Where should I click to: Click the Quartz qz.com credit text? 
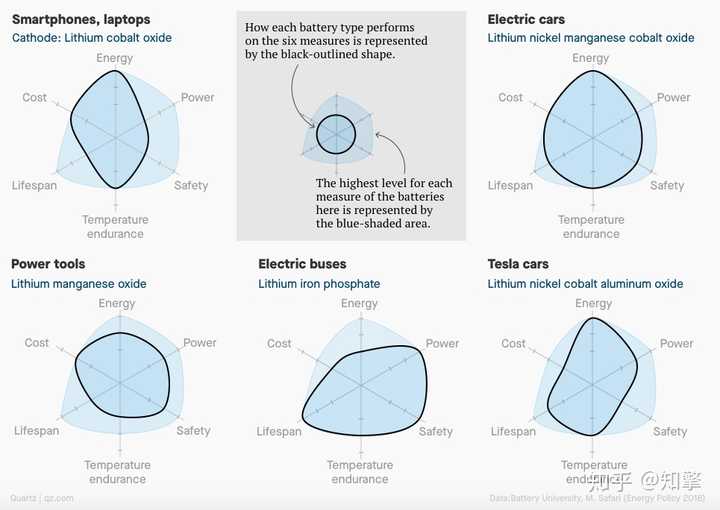click(x=41, y=498)
